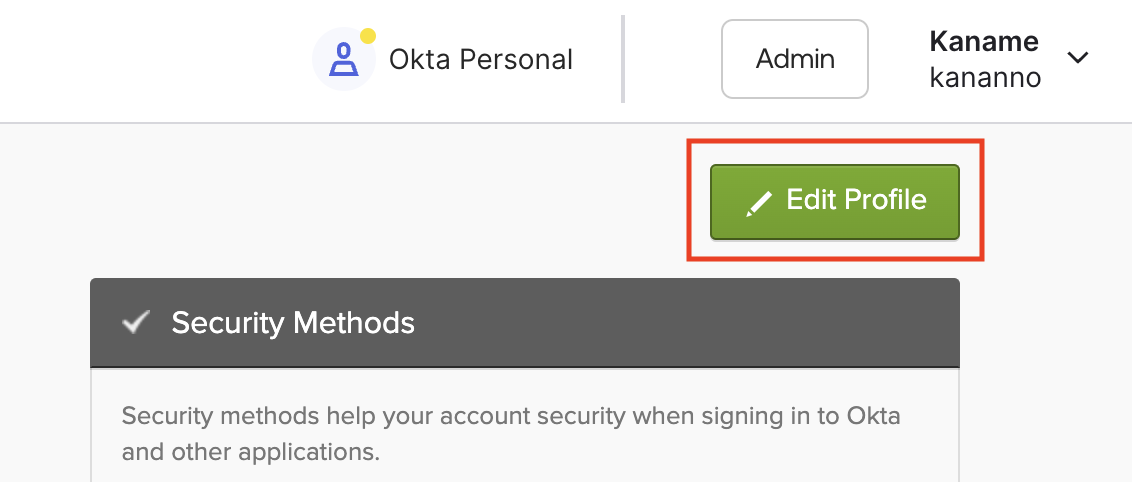Click the empty top header bar area
This screenshot has width=1132, height=482.
tap(150, 60)
